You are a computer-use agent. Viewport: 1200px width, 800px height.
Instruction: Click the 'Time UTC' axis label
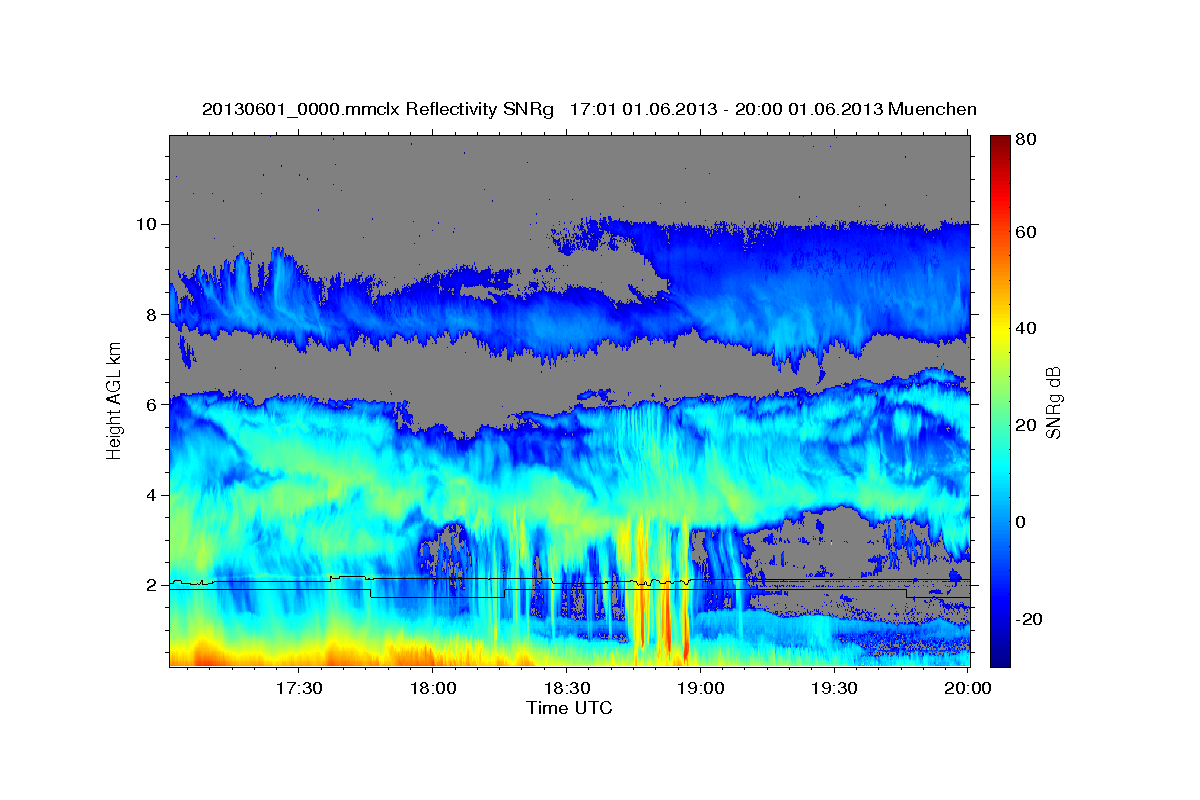point(569,708)
